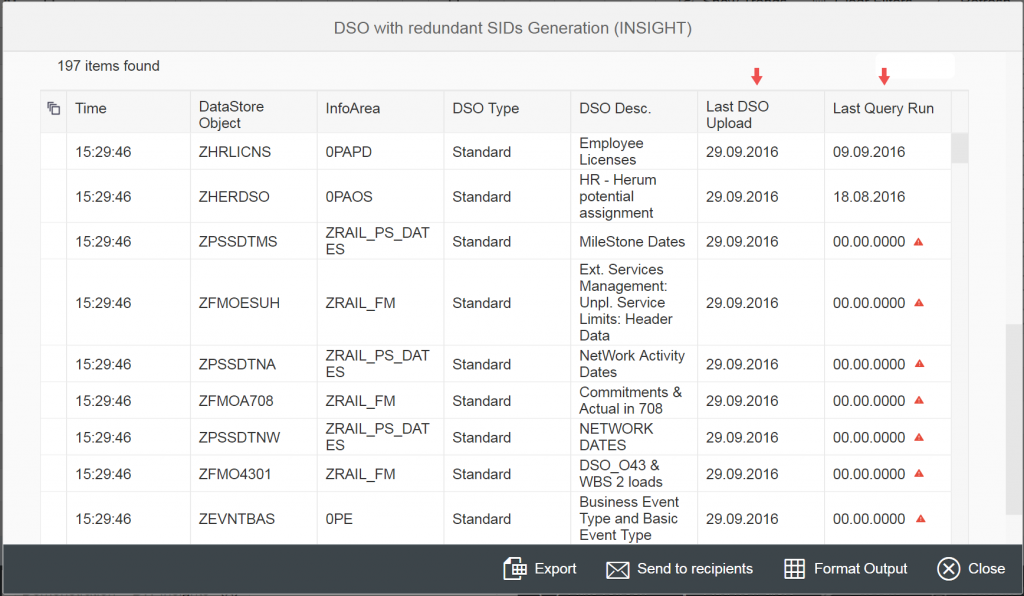Click the Export icon in the footer toolbar

tap(513, 568)
